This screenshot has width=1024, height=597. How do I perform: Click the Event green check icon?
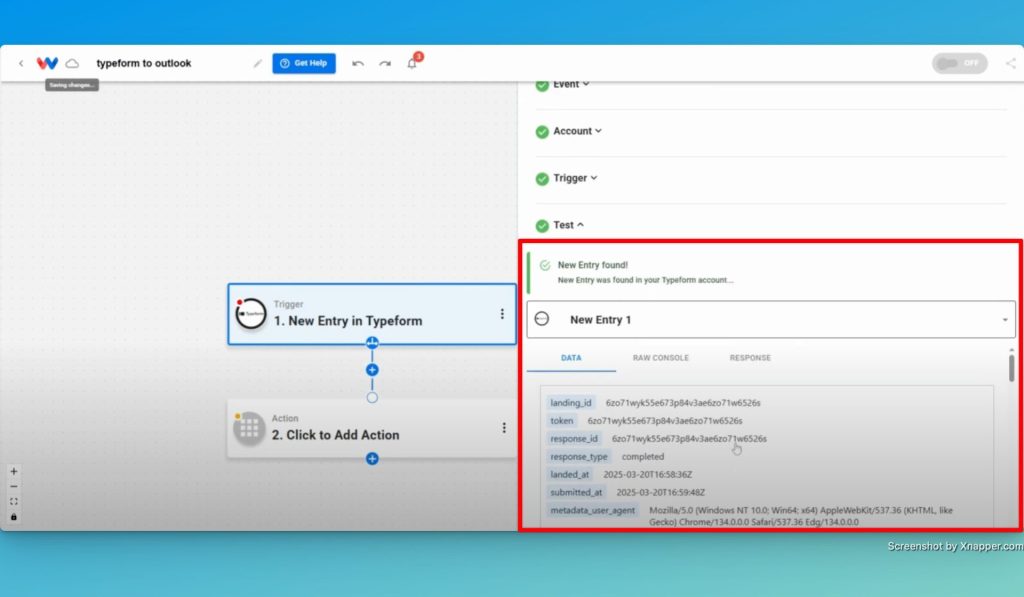(x=542, y=85)
